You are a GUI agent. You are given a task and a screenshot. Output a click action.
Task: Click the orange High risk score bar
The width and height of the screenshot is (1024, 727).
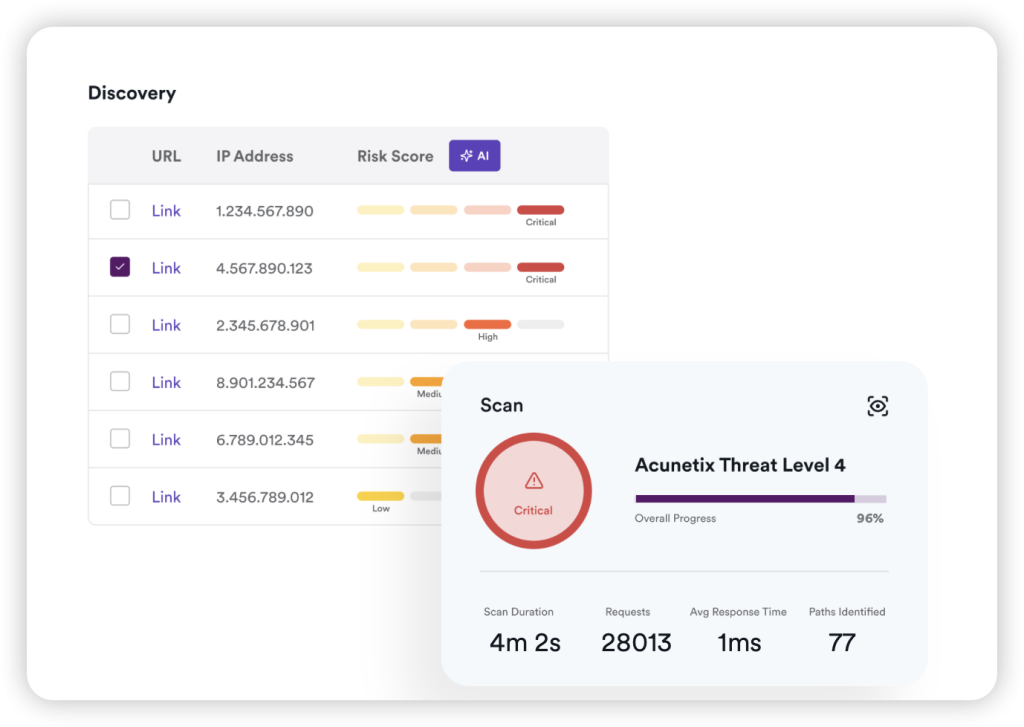[487, 324]
